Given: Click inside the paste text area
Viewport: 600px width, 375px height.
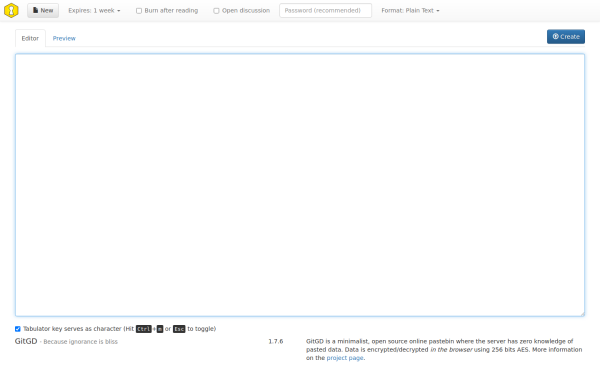Looking at the screenshot, I should click(300, 185).
